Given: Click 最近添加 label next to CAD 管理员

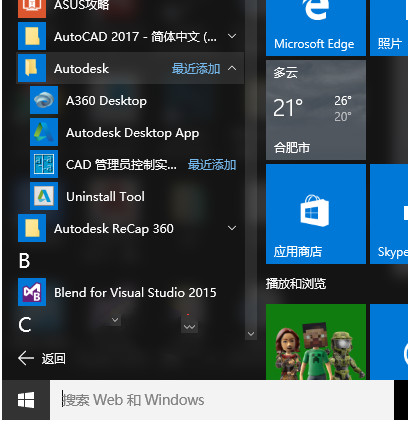Looking at the screenshot, I should tap(212, 164).
